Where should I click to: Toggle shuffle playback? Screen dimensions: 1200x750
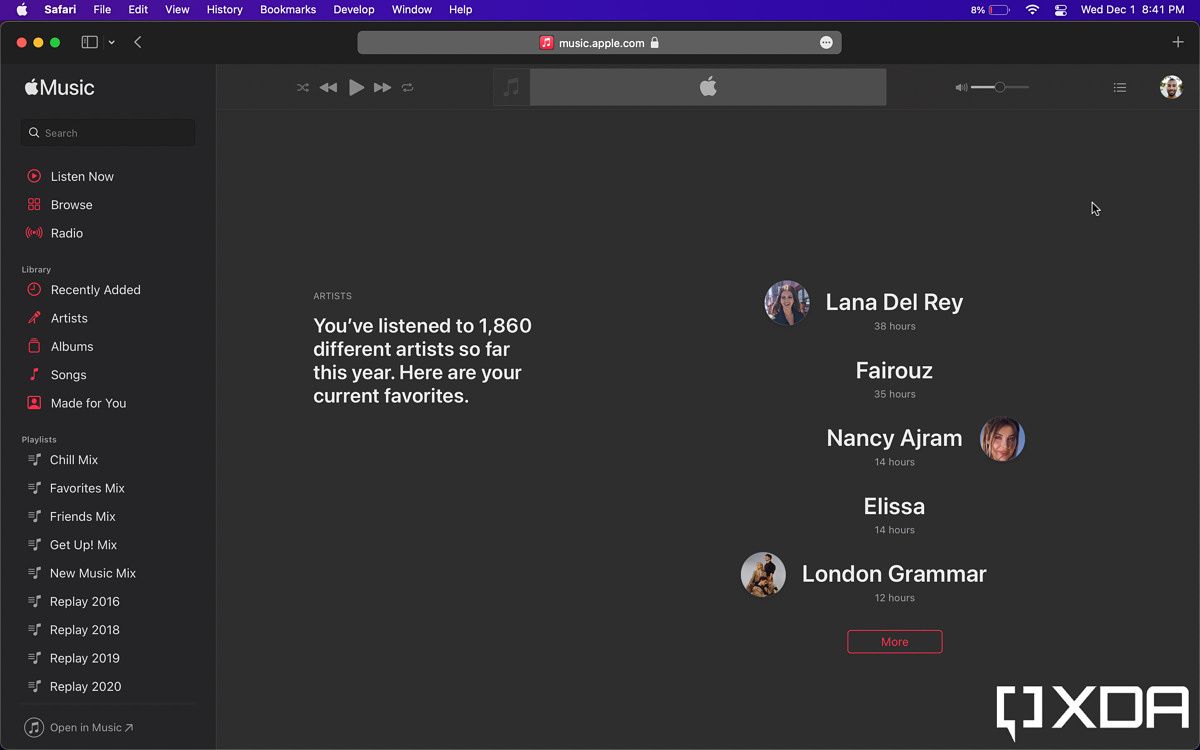(303, 88)
